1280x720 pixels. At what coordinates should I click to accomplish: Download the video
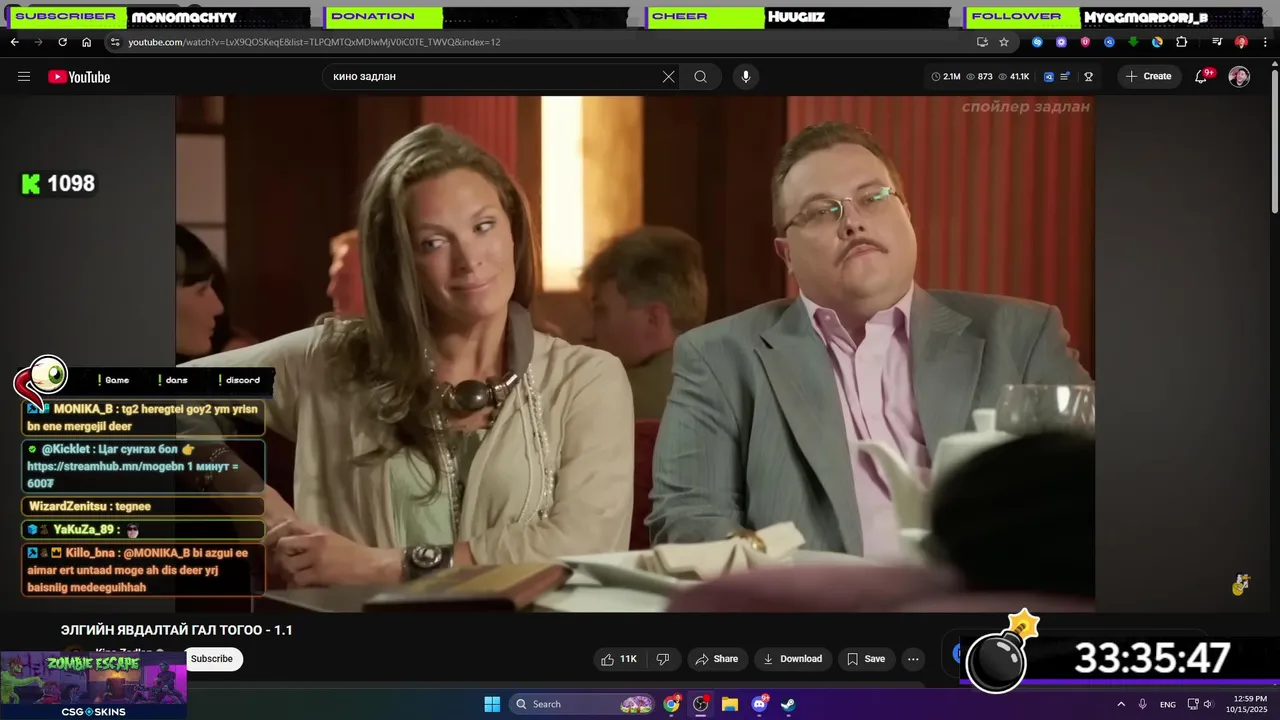(x=792, y=659)
